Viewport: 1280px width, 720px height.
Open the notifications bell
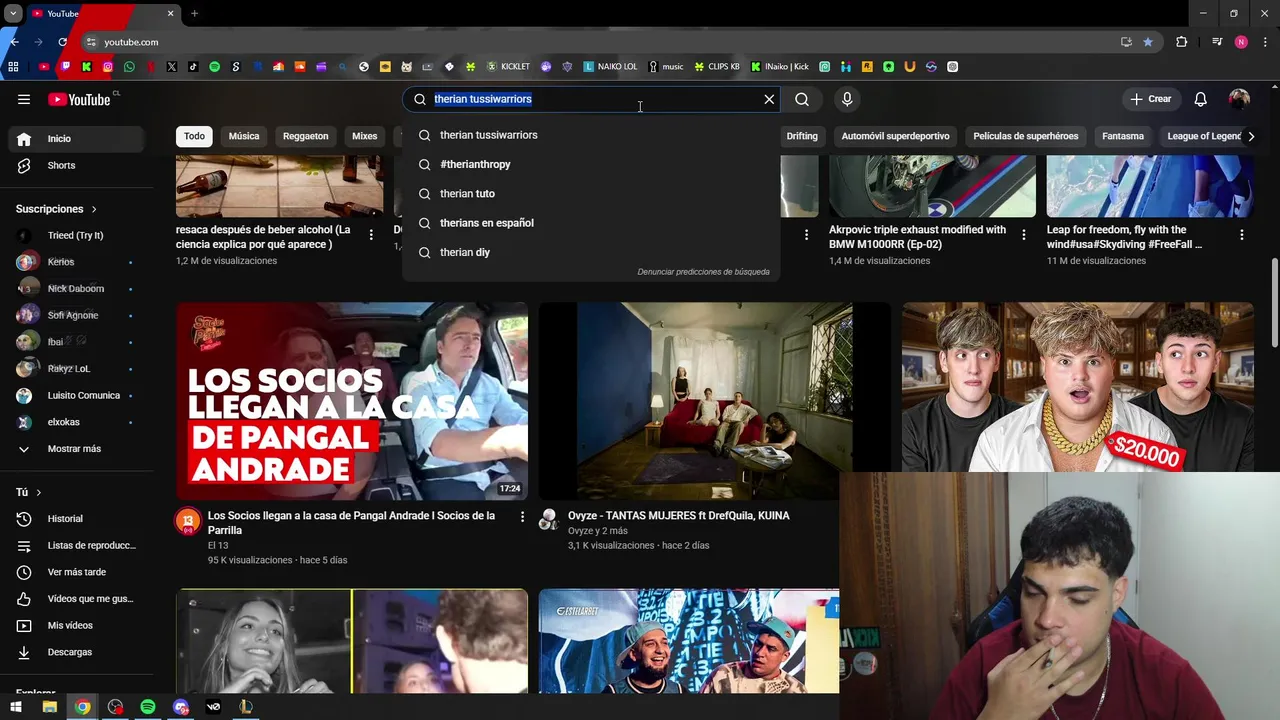tap(1201, 99)
